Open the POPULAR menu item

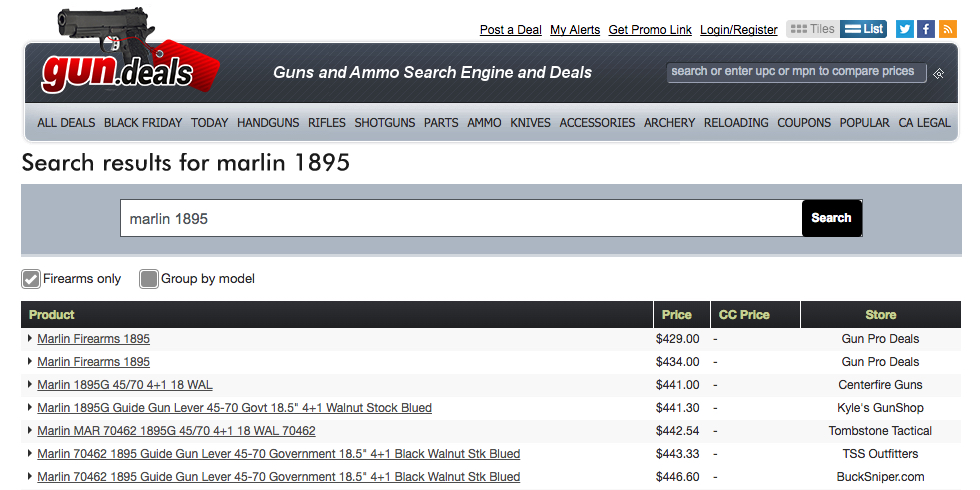point(864,122)
